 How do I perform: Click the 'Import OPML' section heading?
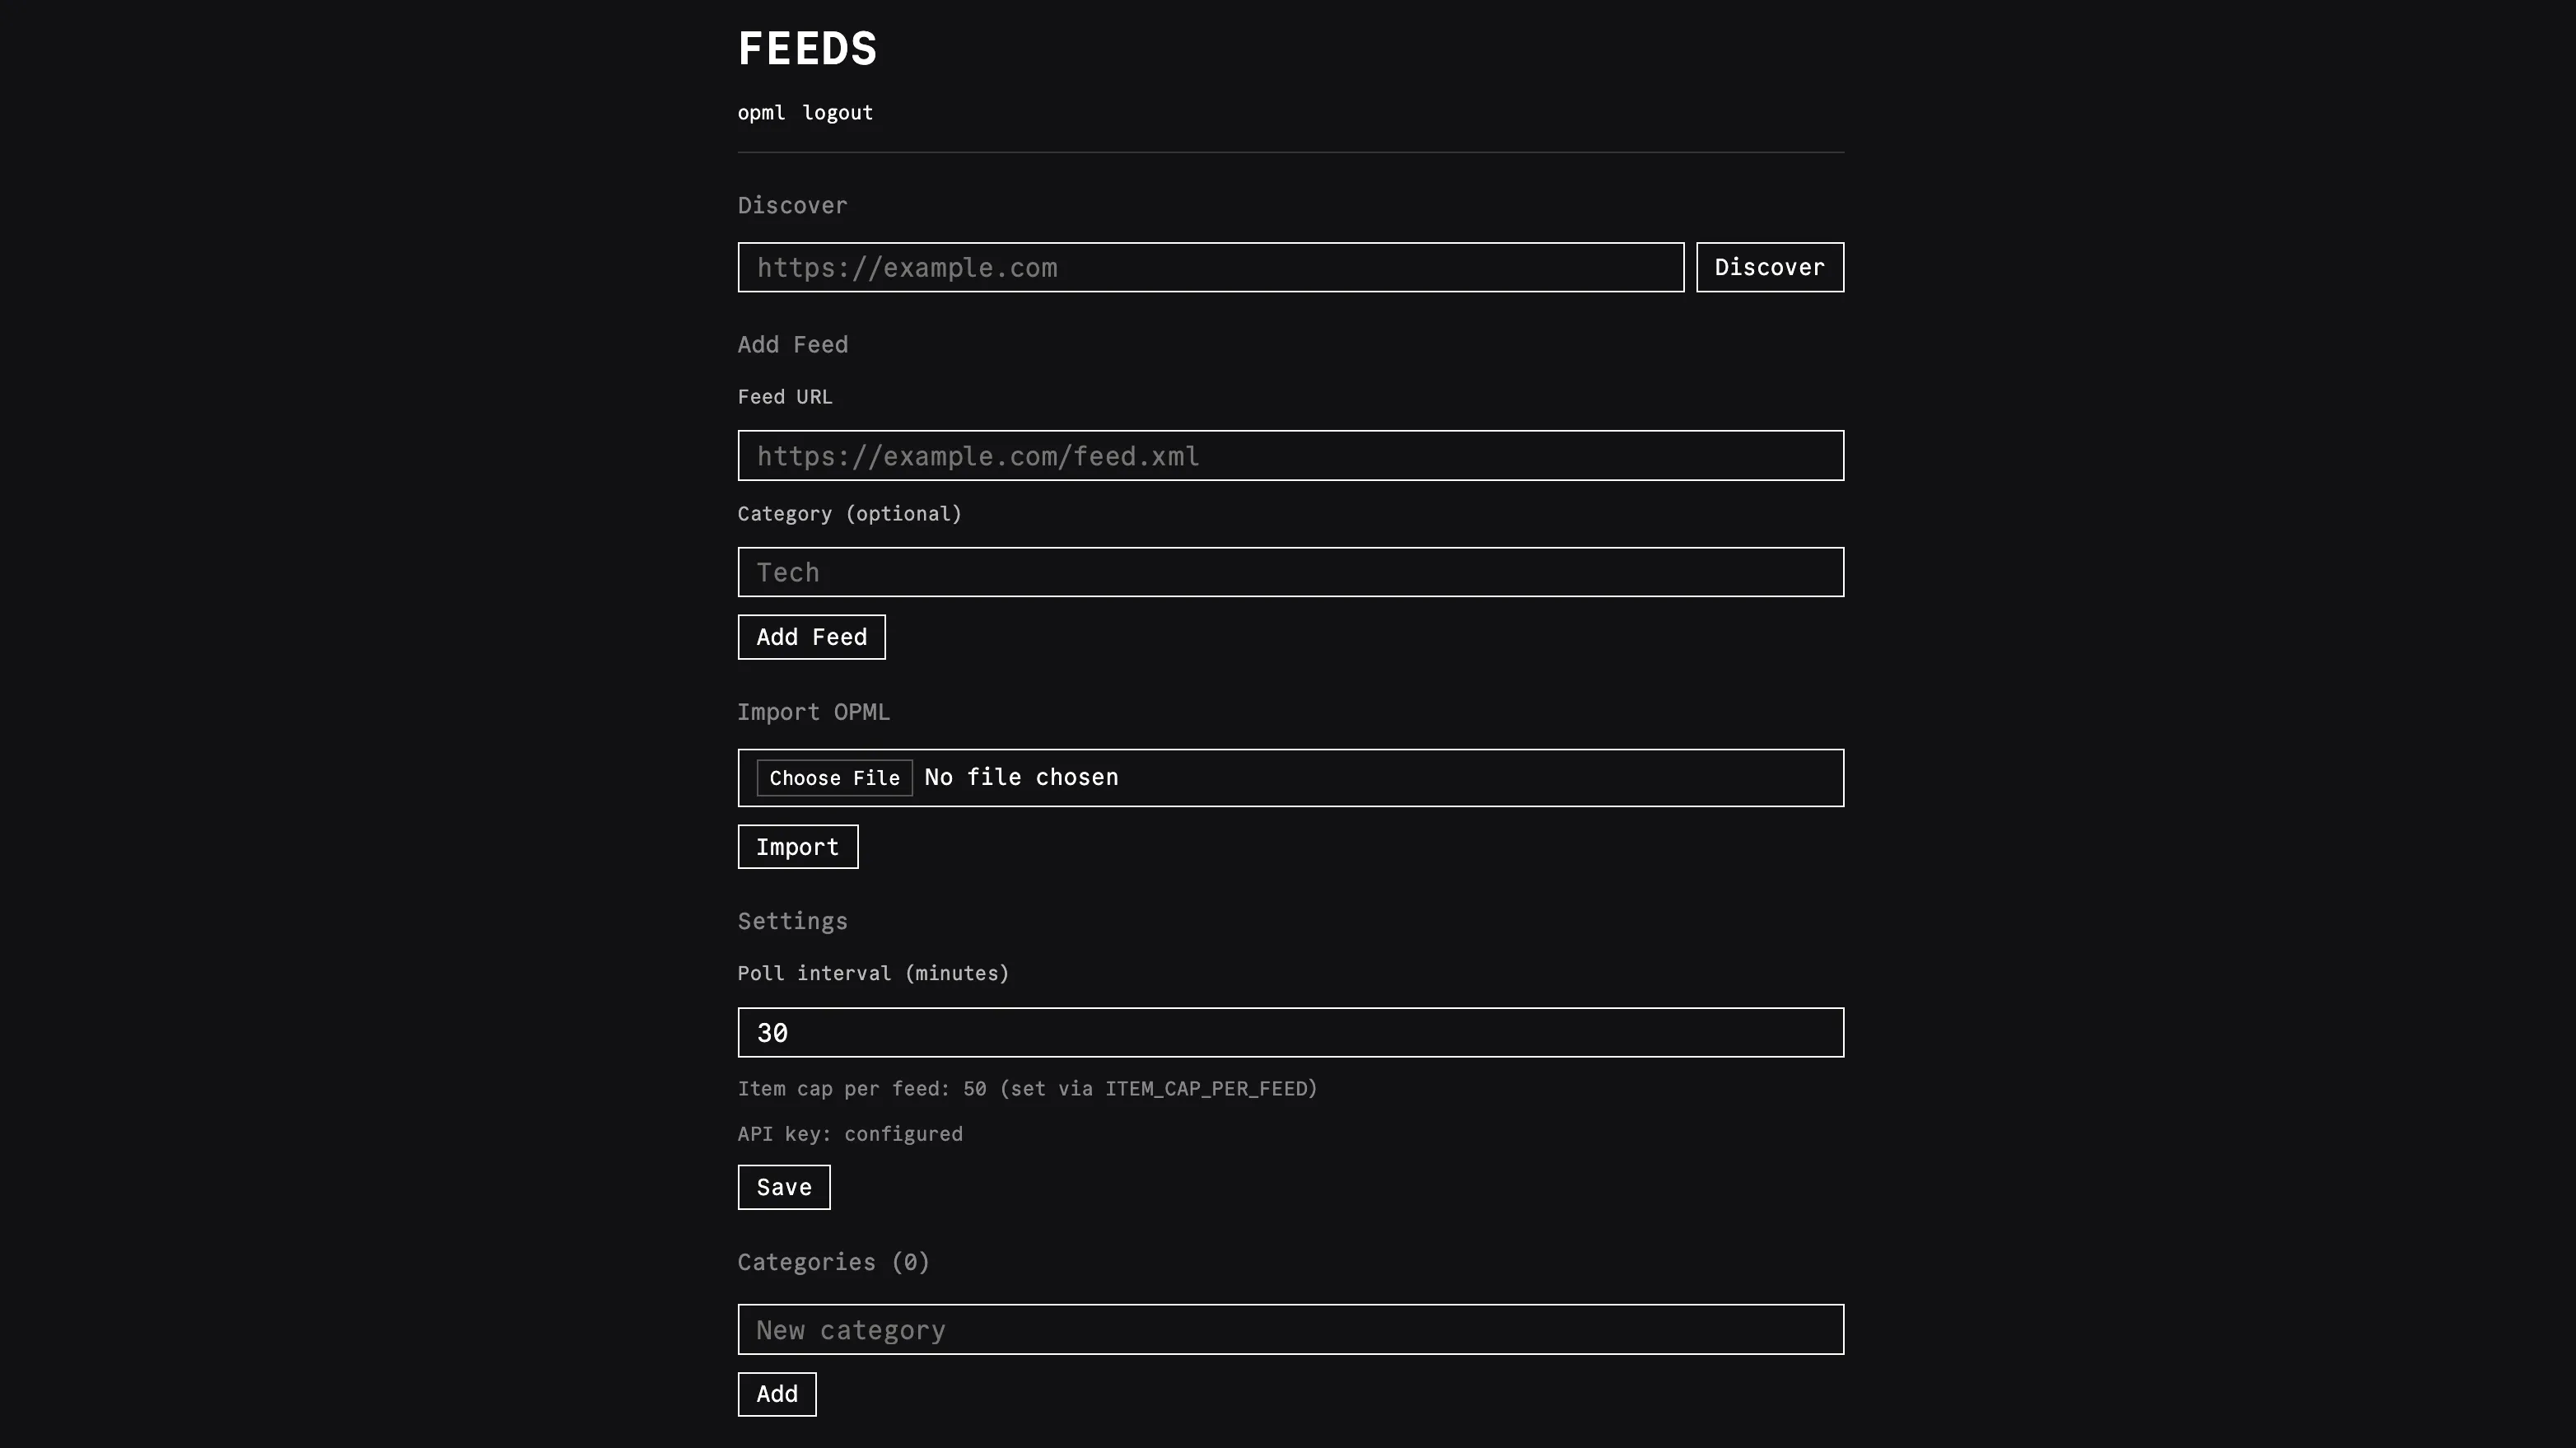[x=814, y=712]
